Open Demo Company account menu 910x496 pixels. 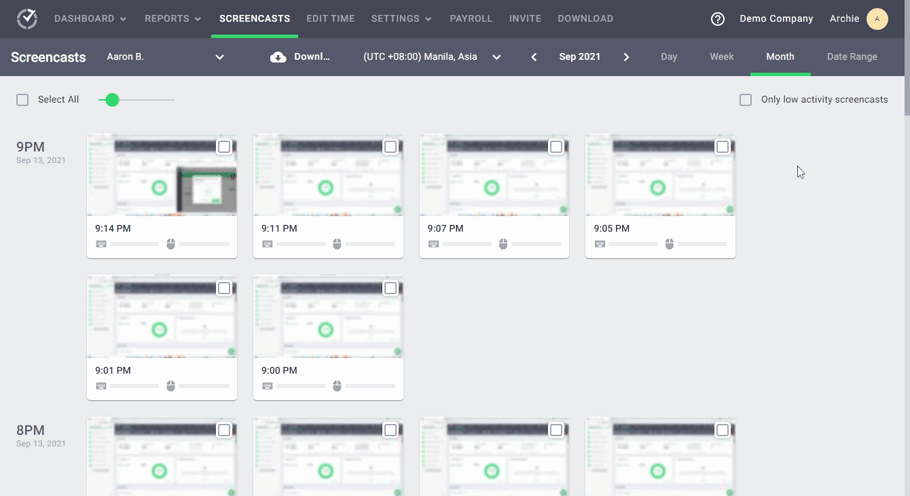click(x=776, y=19)
